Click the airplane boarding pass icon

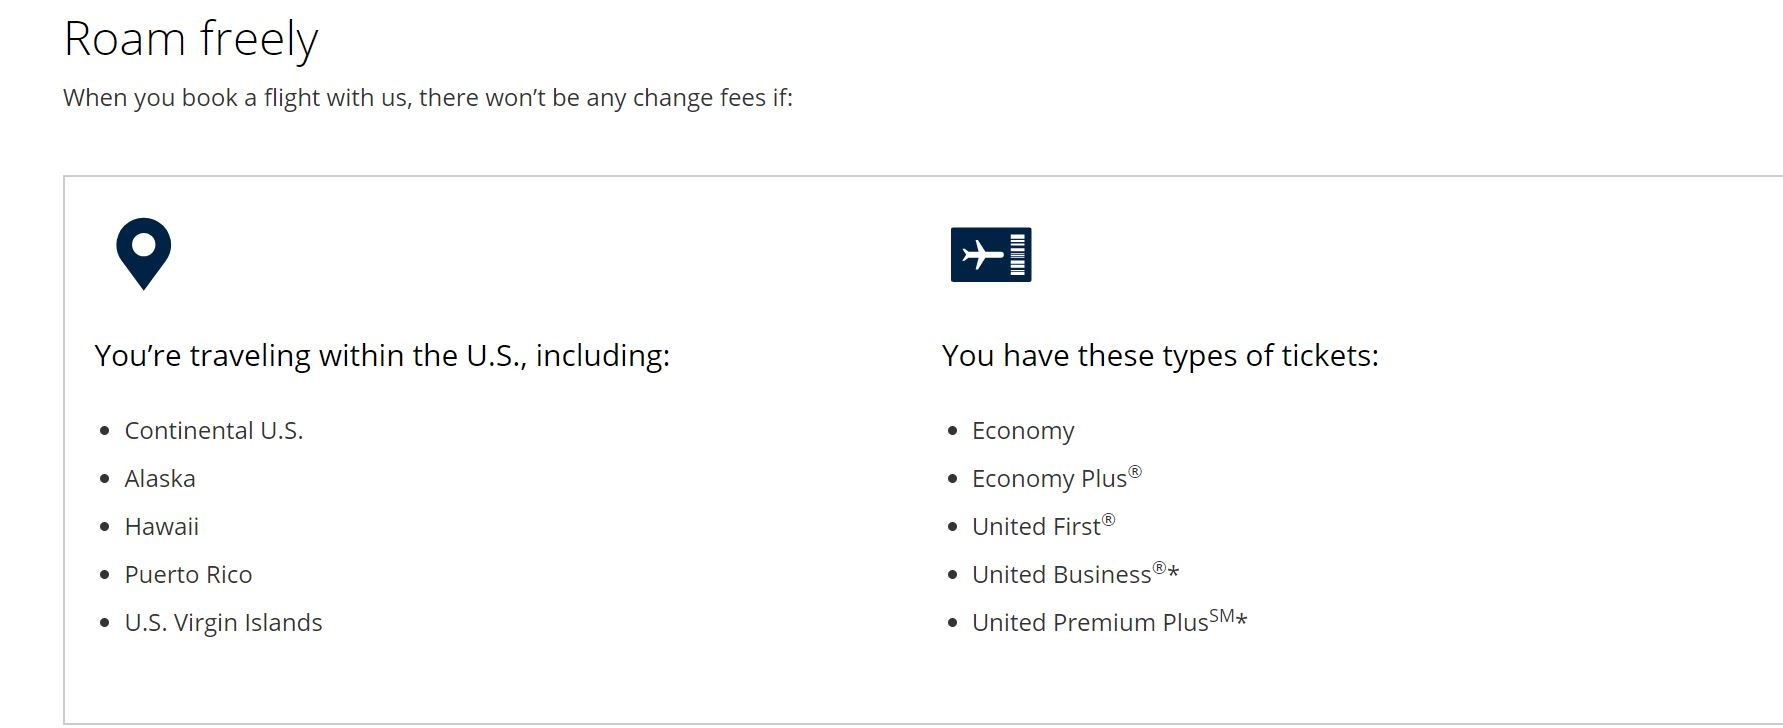pyautogui.click(x=990, y=255)
